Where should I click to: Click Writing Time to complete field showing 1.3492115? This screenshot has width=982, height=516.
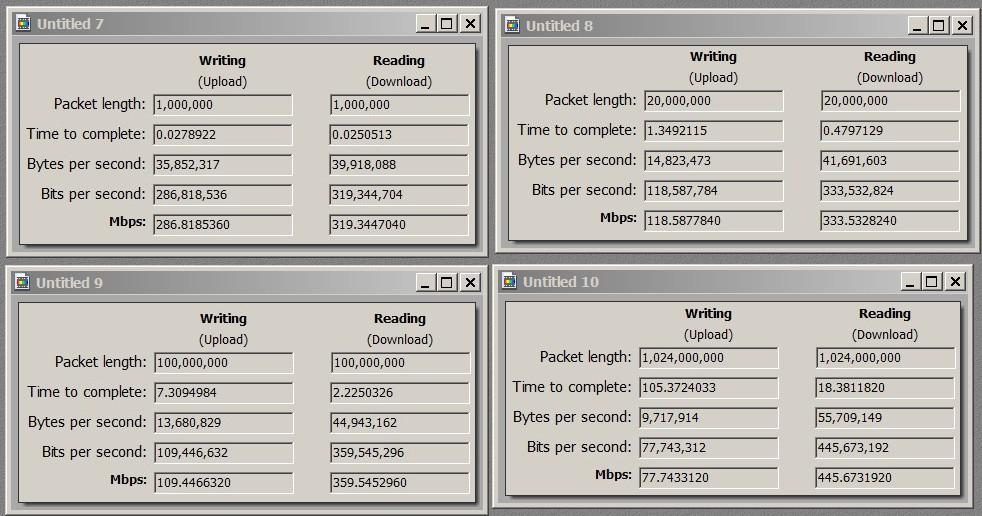point(713,131)
